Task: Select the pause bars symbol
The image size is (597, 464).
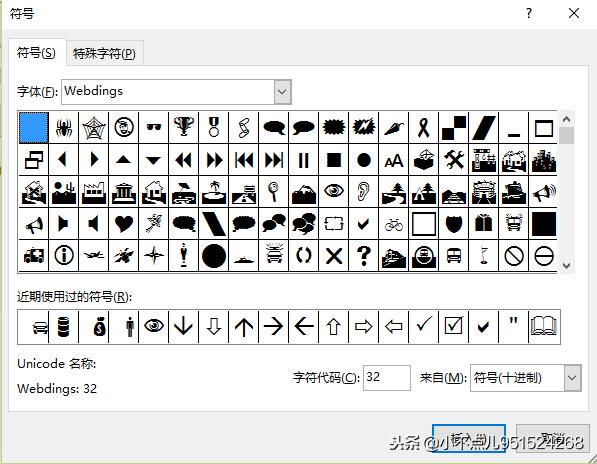Action: [303, 160]
